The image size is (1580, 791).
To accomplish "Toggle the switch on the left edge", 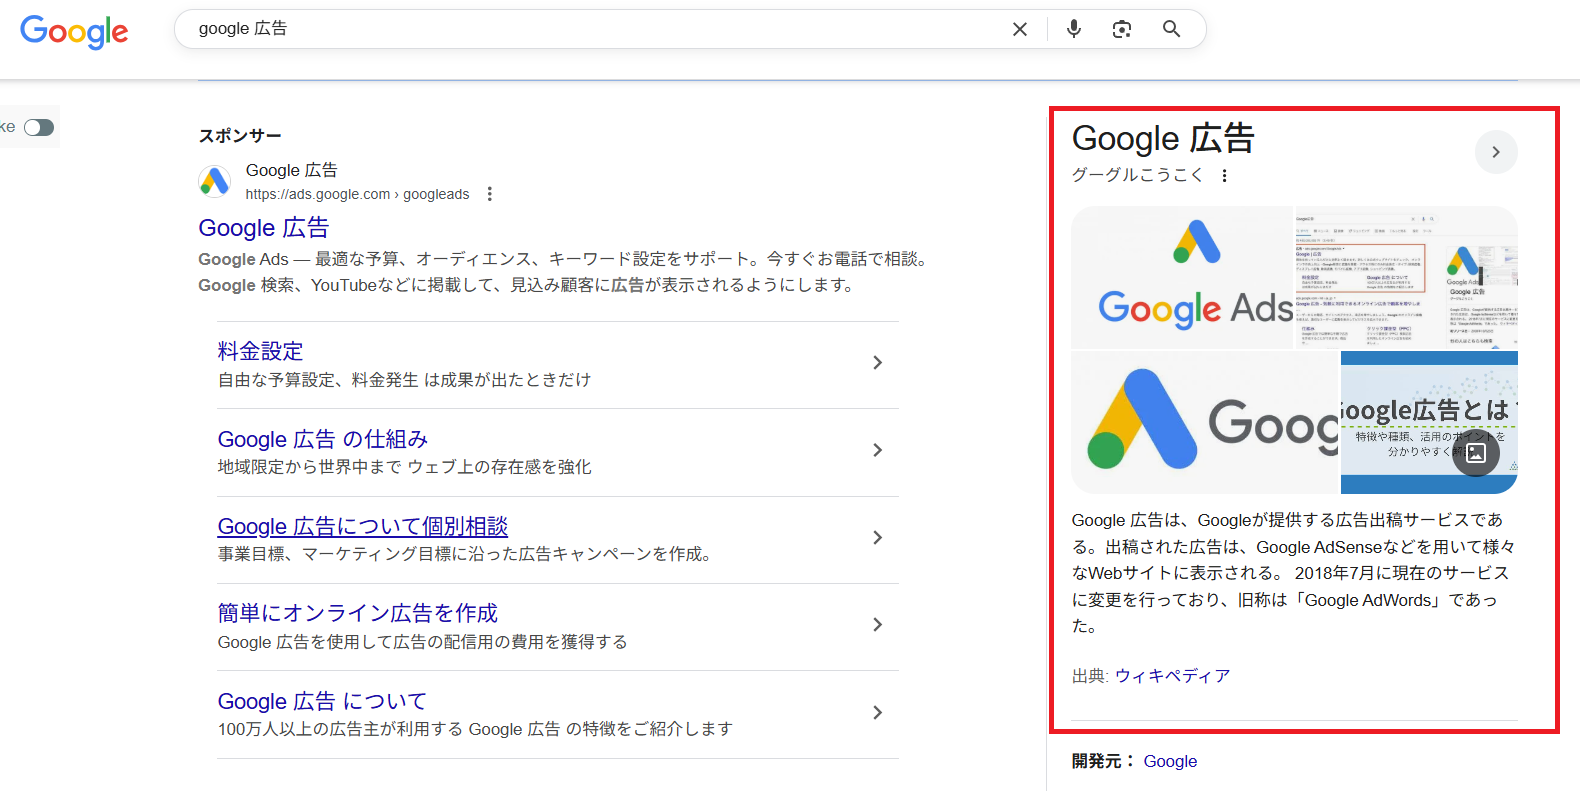I will point(39,127).
